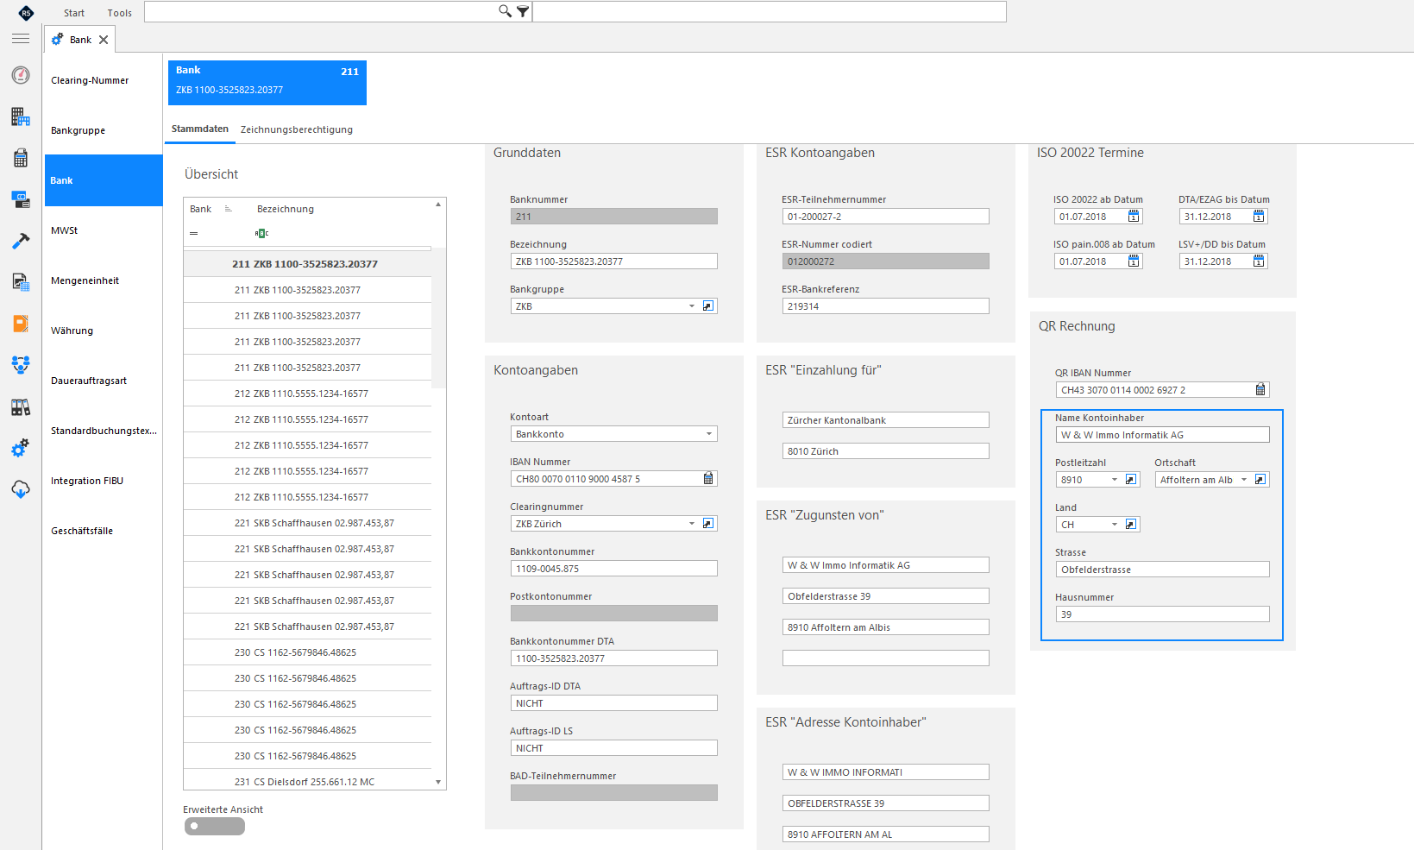Screen dimensions: 1414x850
Task: Open the hammer tool module icon
Action: pyautogui.click(x=20, y=241)
